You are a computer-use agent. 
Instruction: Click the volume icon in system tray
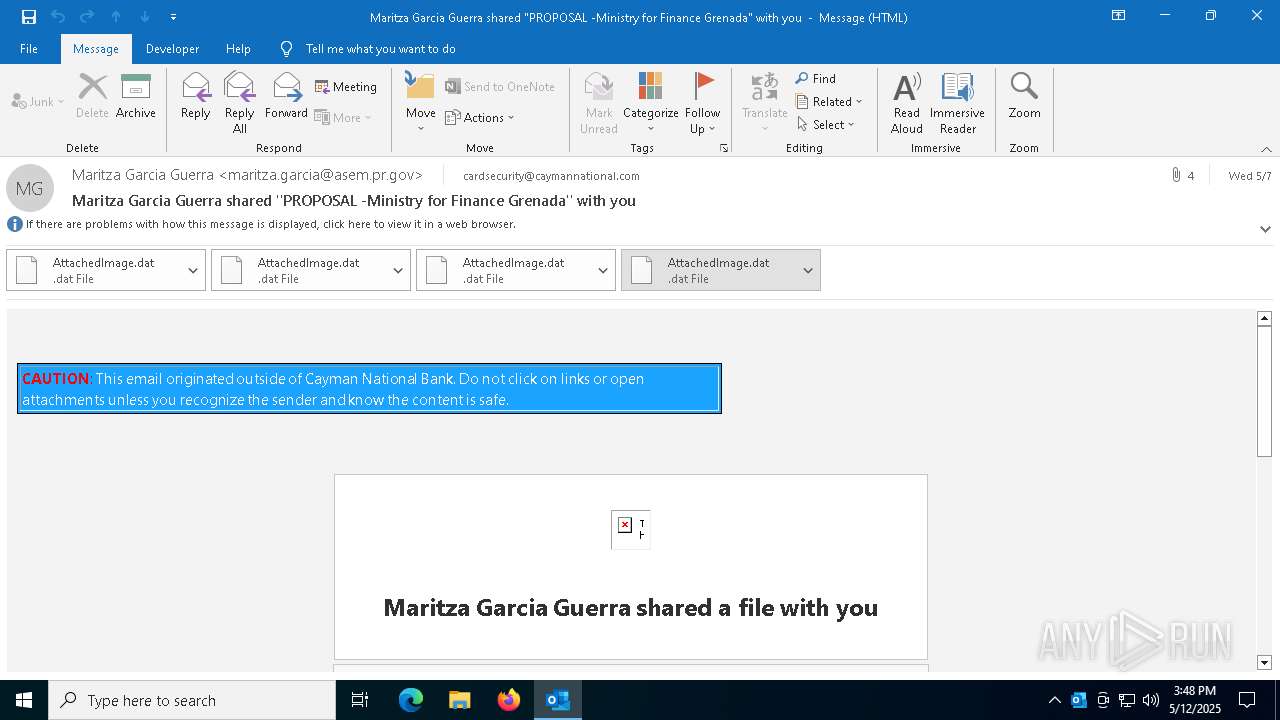pyautogui.click(x=1150, y=700)
